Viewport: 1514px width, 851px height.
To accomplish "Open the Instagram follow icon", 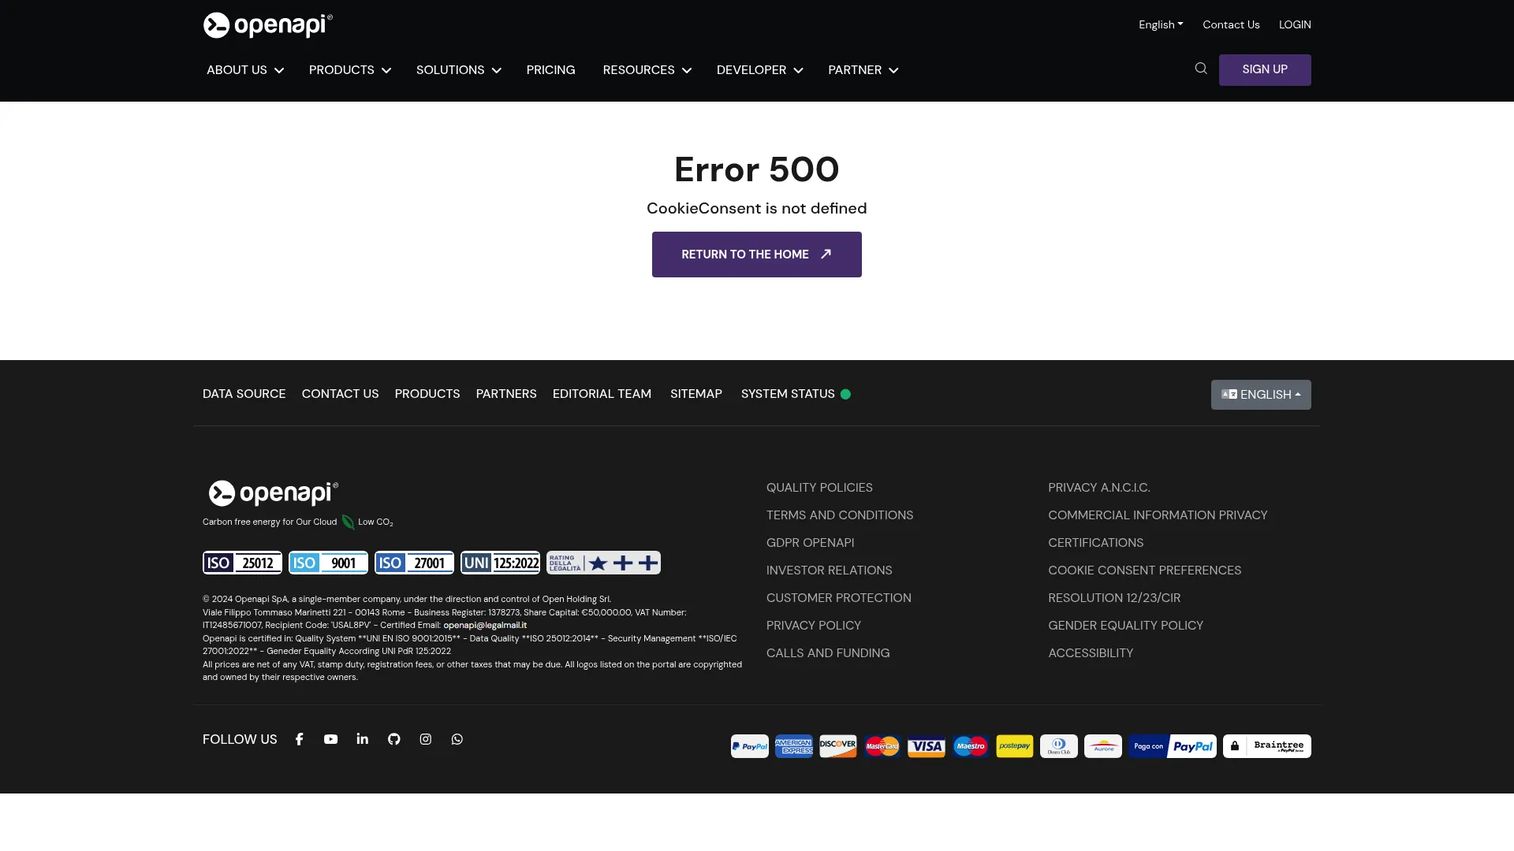I will (425, 739).
